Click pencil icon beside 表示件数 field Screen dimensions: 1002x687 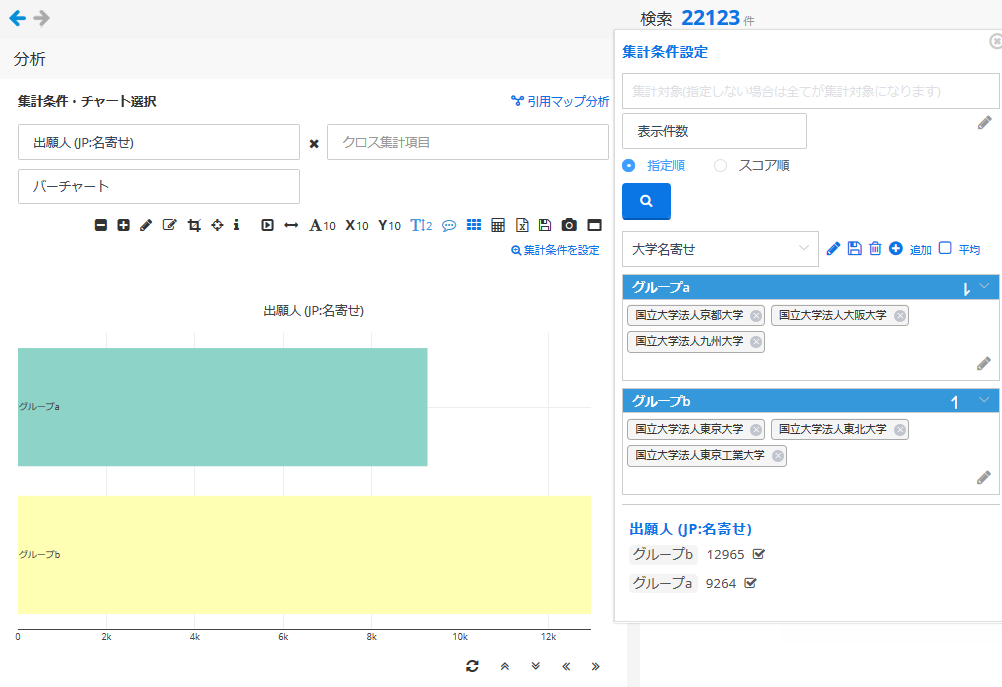[x=985, y=123]
